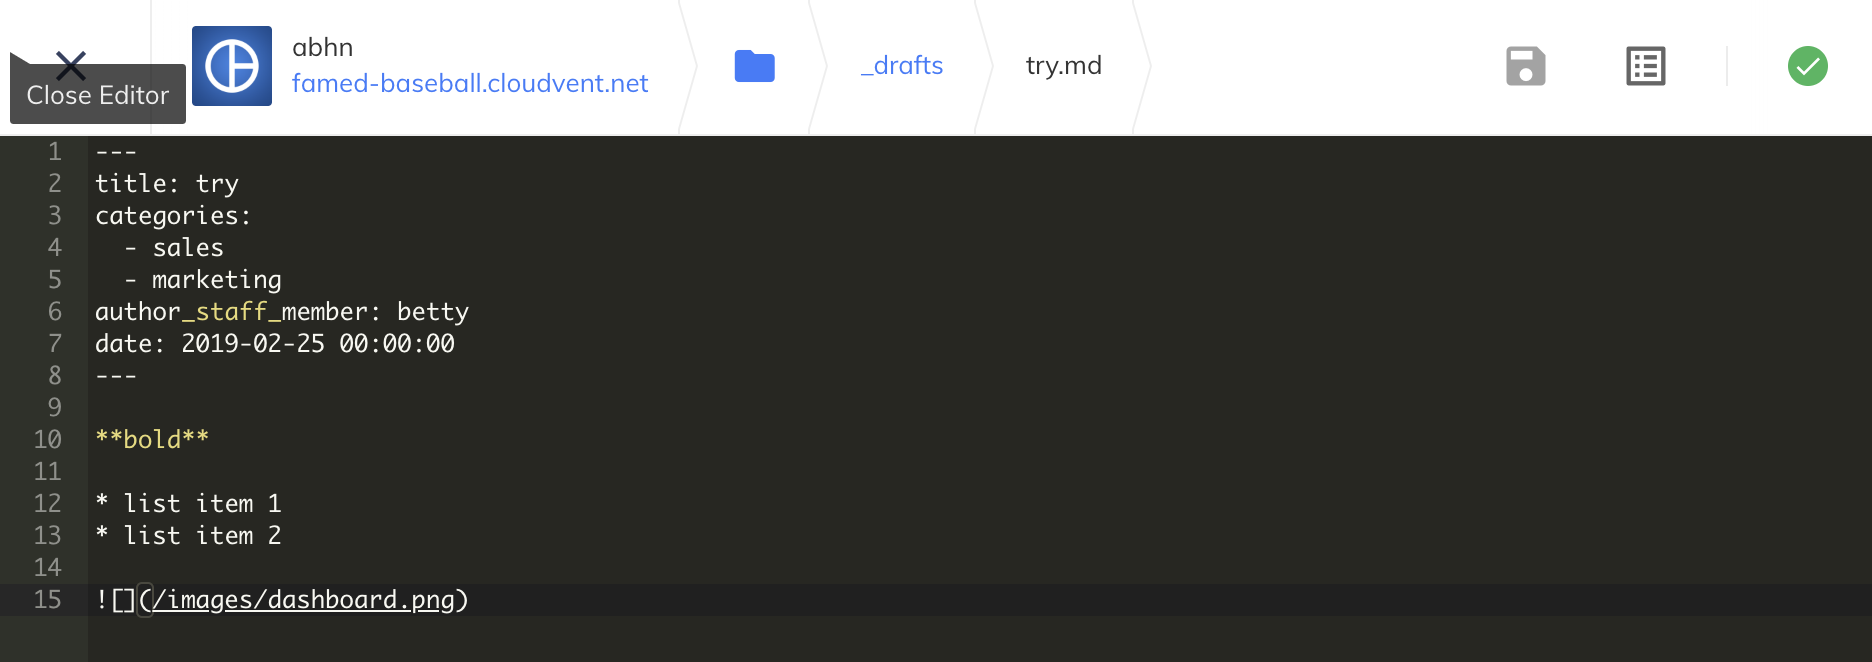
Task: Open the site logo avatar
Action: (x=232, y=66)
